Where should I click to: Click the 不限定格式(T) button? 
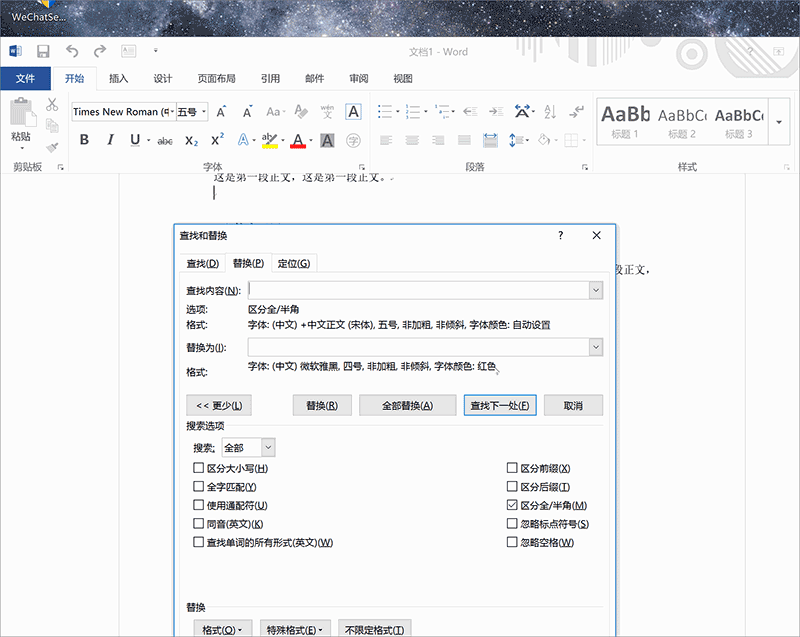coord(374,630)
